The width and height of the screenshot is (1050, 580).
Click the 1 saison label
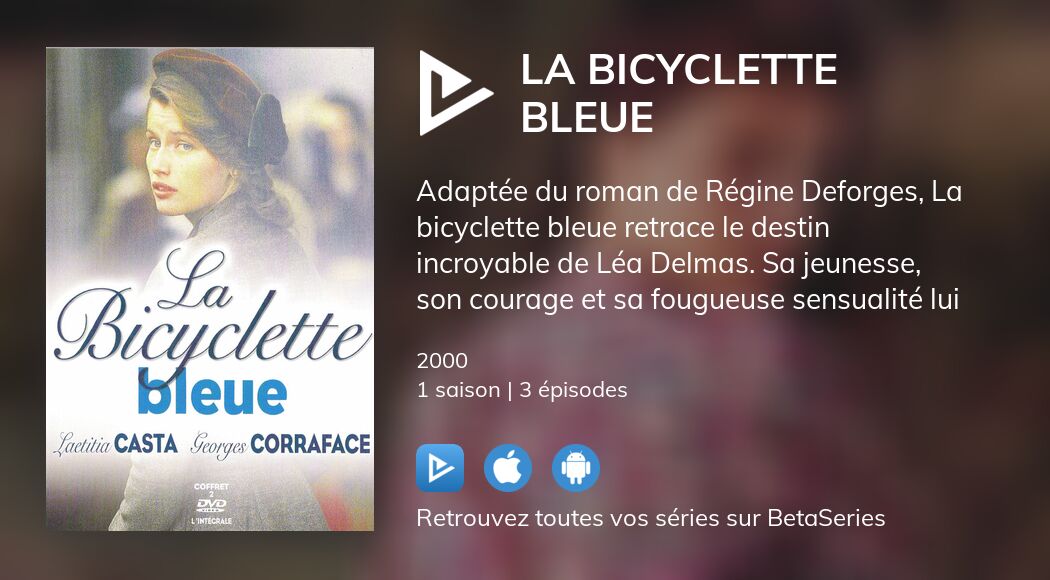pyautogui.click(x=458, y=390)
